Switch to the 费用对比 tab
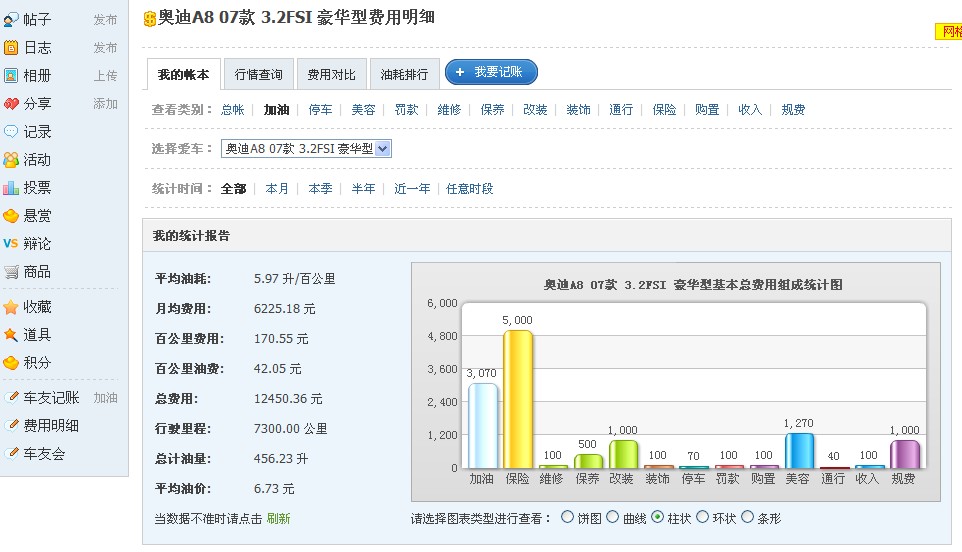962x552 pixels. (332, 75)
